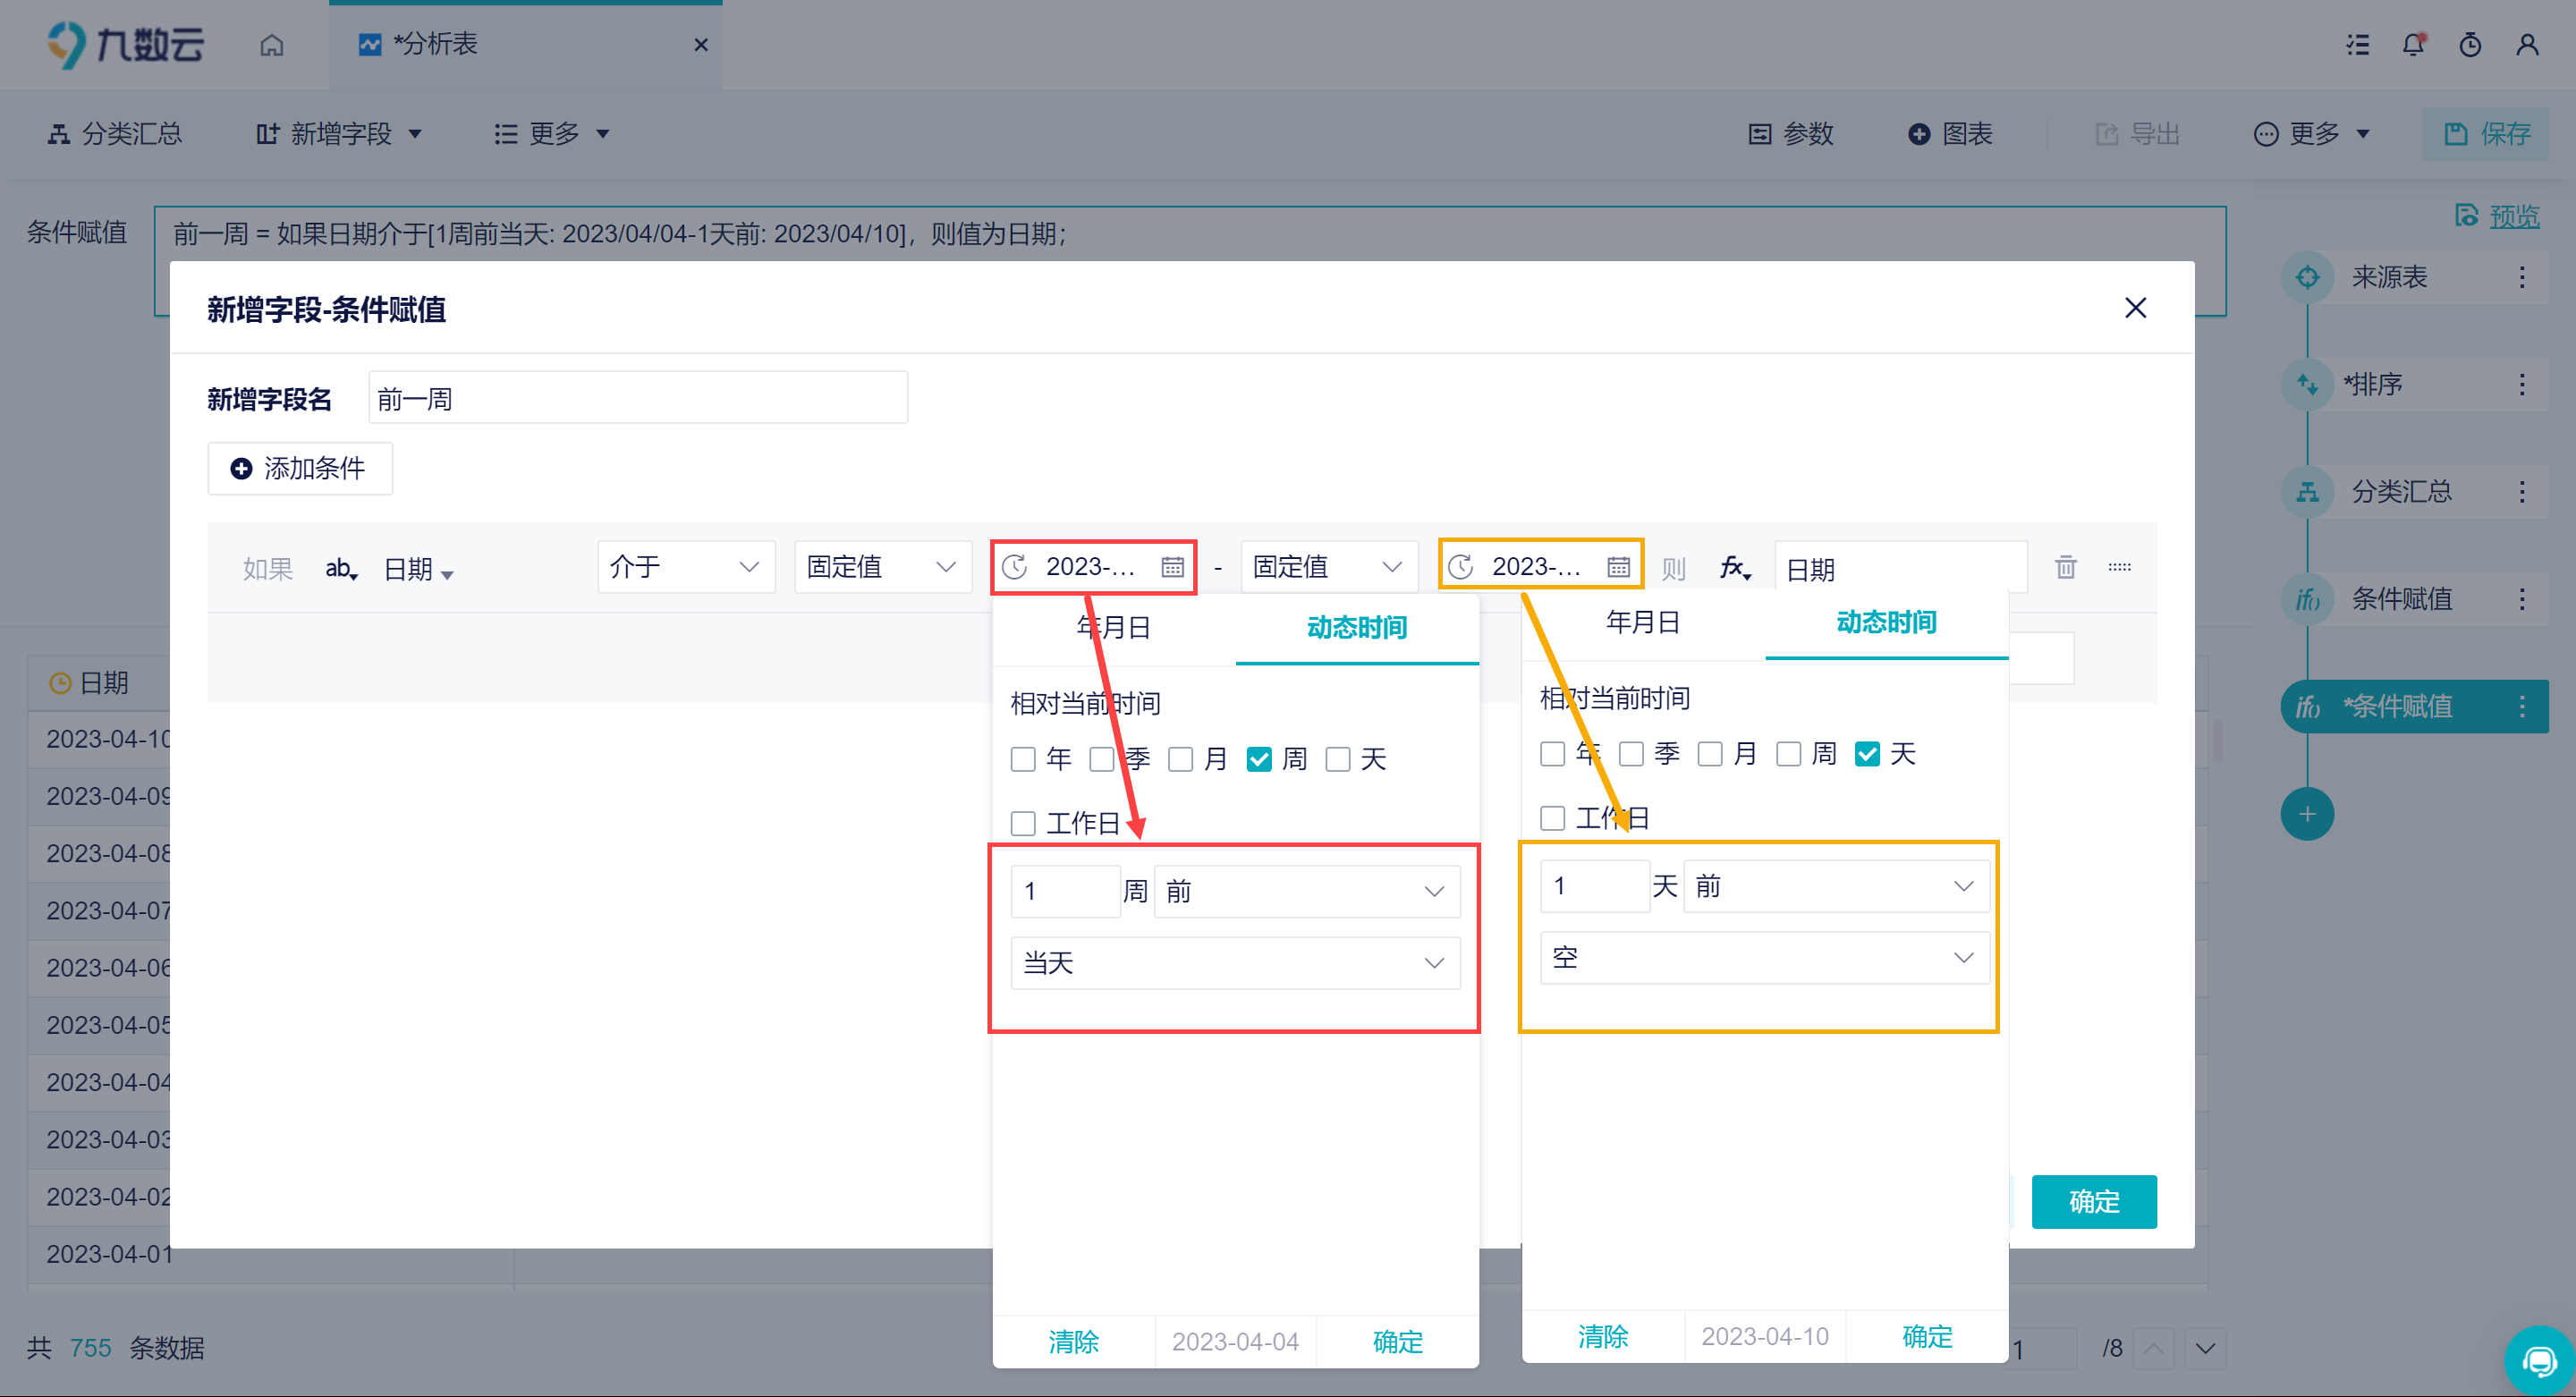Open the 当天 dropdown
The image size is (2576, 1397).
point(1235,963)
